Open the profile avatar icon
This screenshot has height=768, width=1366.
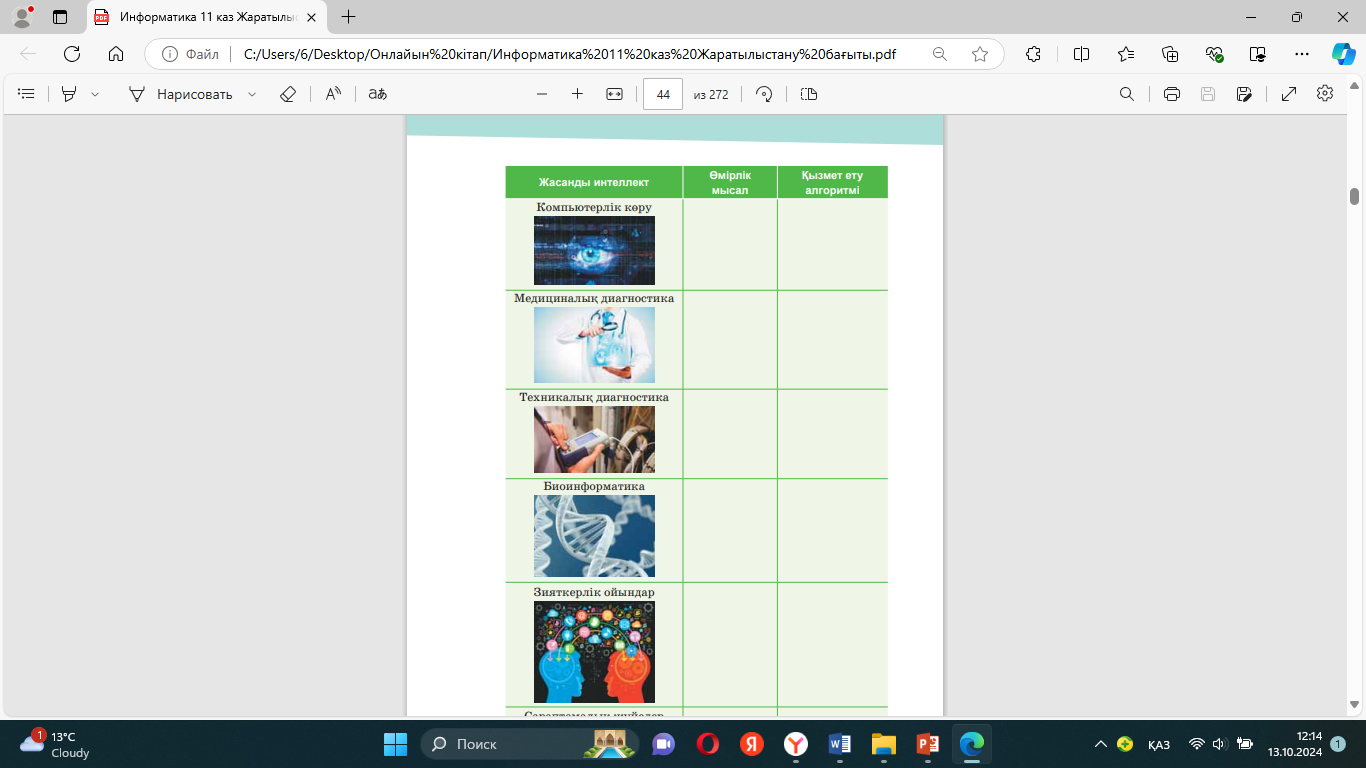pyautogui.click(x=22, y=17)
